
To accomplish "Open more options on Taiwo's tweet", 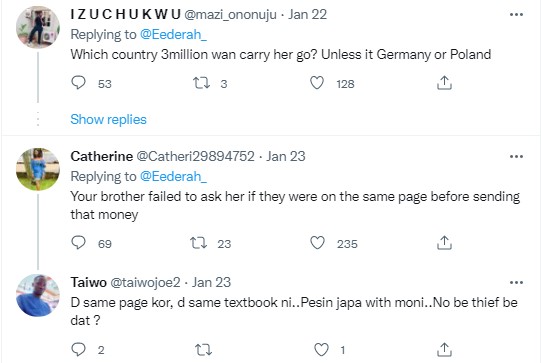I will (x=516, y=283).
